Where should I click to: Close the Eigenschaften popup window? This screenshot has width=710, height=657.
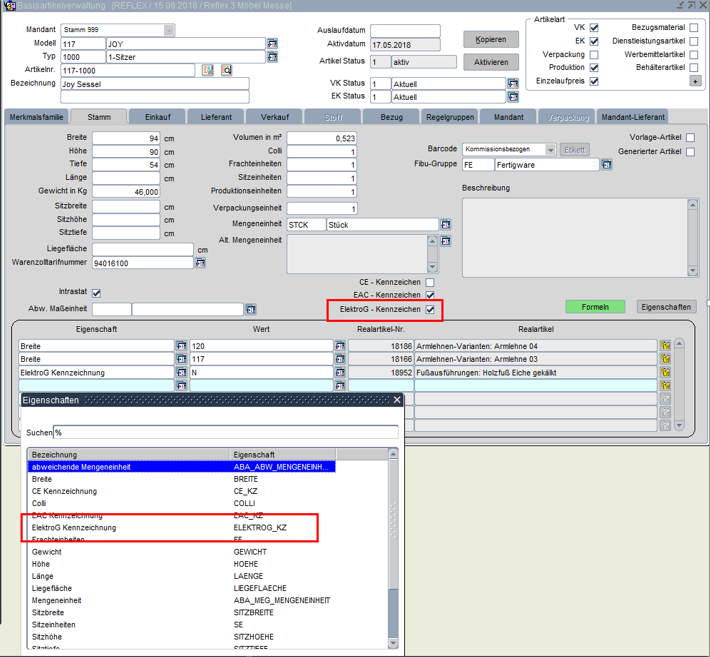(397, 400)
